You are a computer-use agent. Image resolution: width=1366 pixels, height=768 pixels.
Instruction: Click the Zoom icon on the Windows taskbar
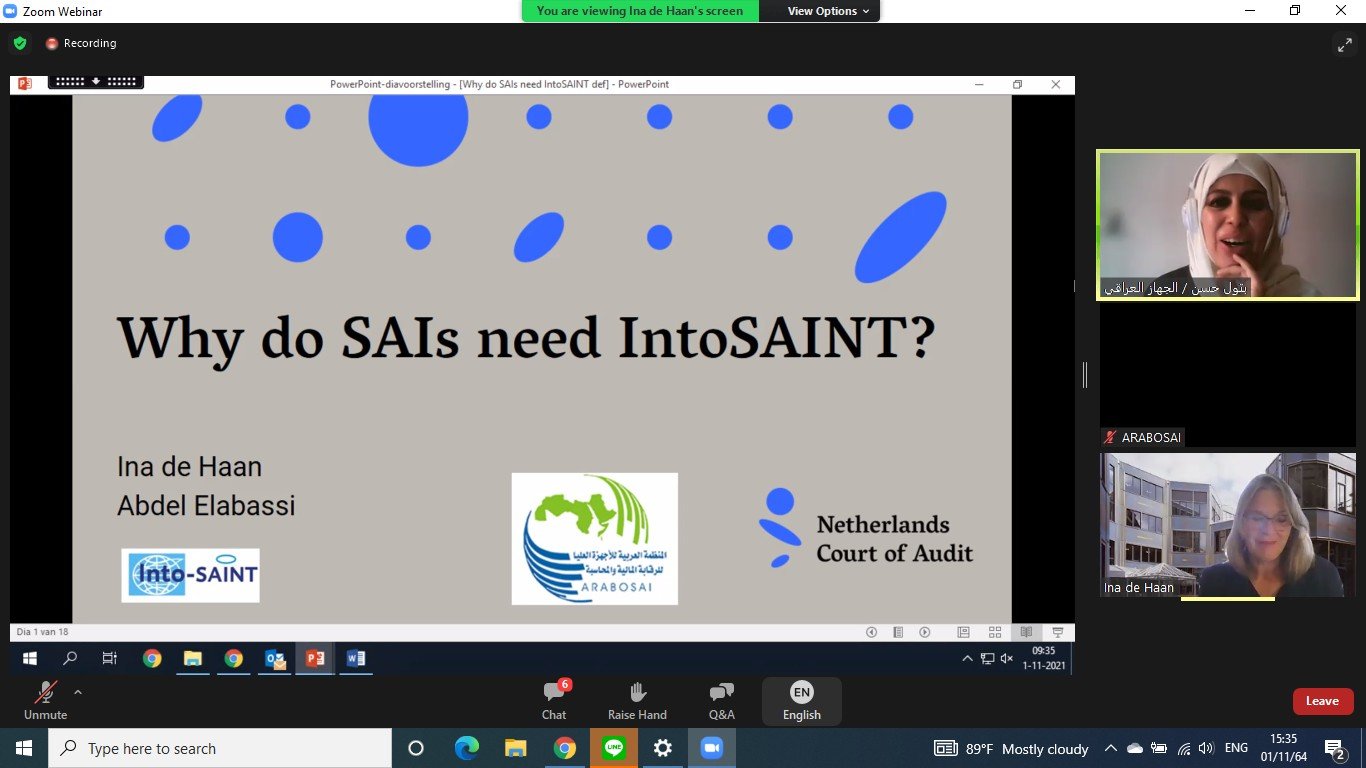712,748
